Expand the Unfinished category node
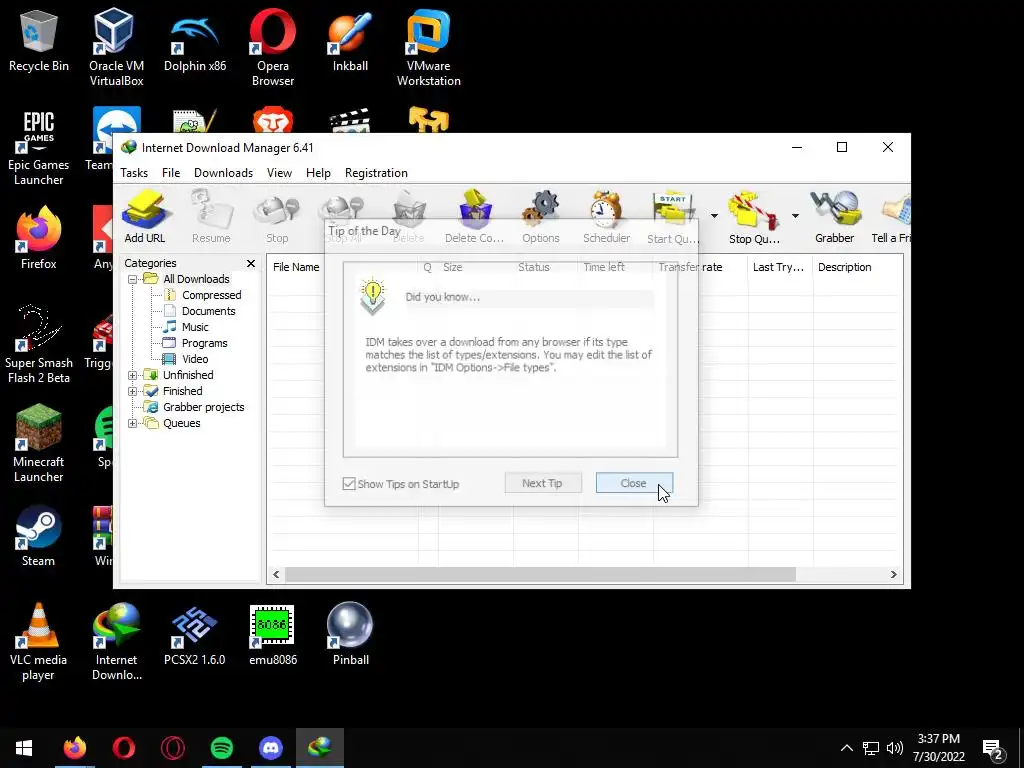 [133, 375]
